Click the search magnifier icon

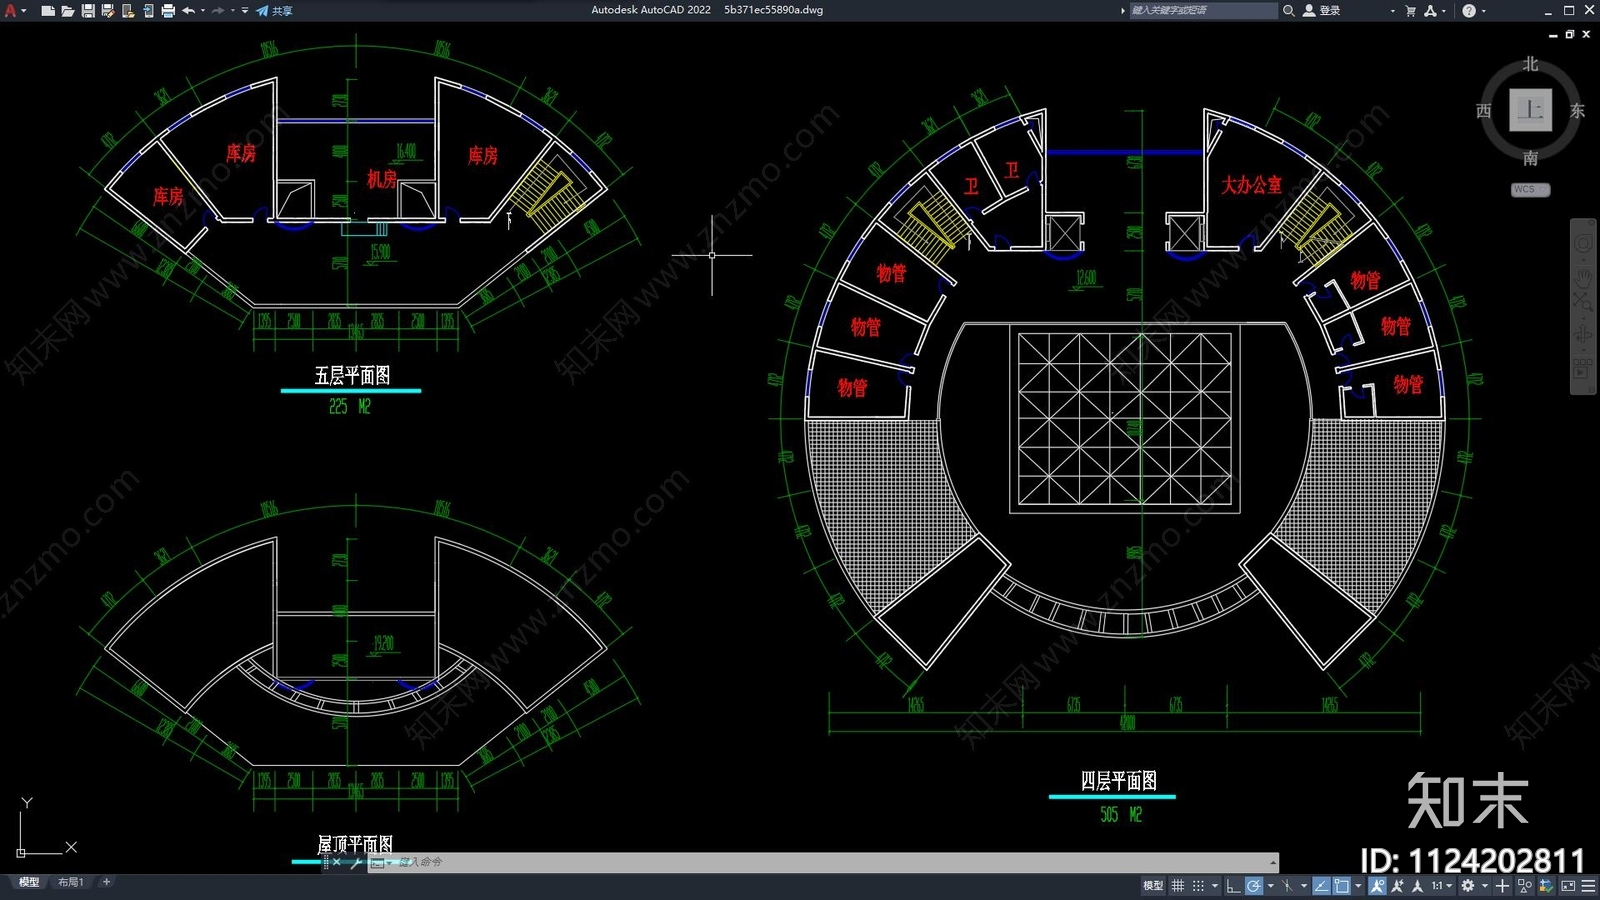click(1289, 11)
